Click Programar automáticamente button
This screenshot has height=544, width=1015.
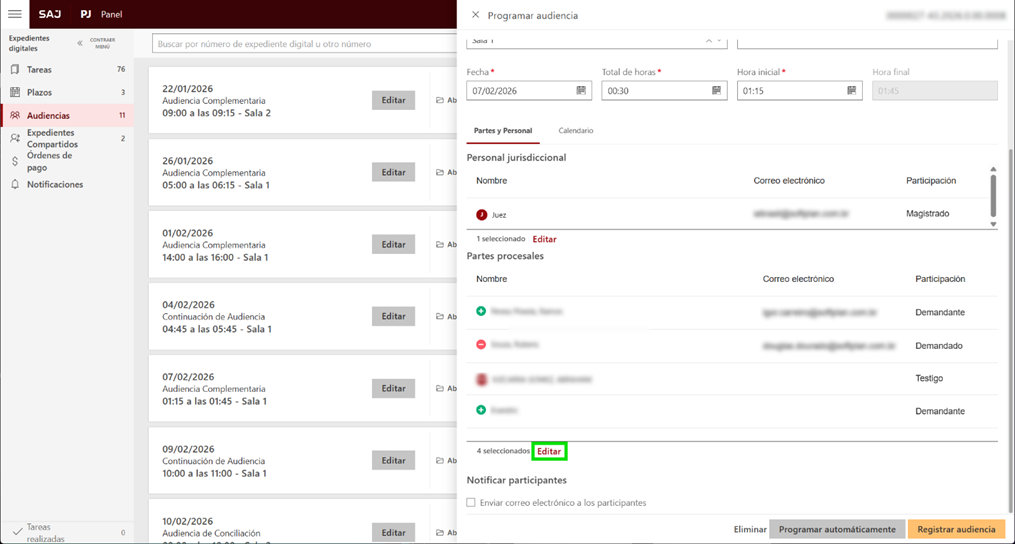coord(837,529)
